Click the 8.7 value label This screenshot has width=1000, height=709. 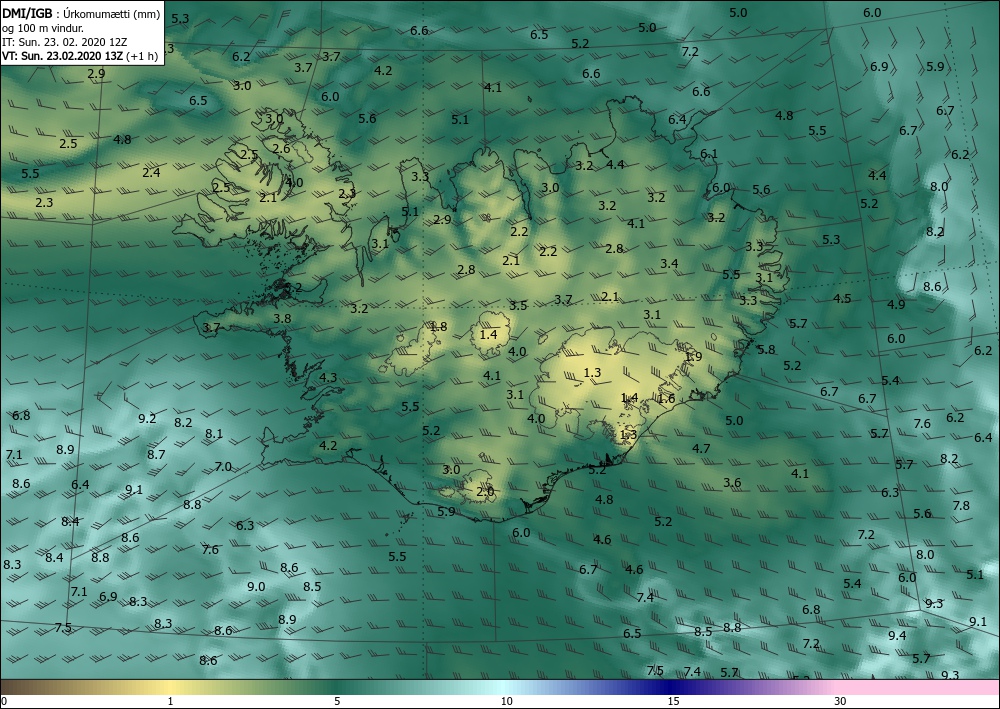[x=156, y=455]
